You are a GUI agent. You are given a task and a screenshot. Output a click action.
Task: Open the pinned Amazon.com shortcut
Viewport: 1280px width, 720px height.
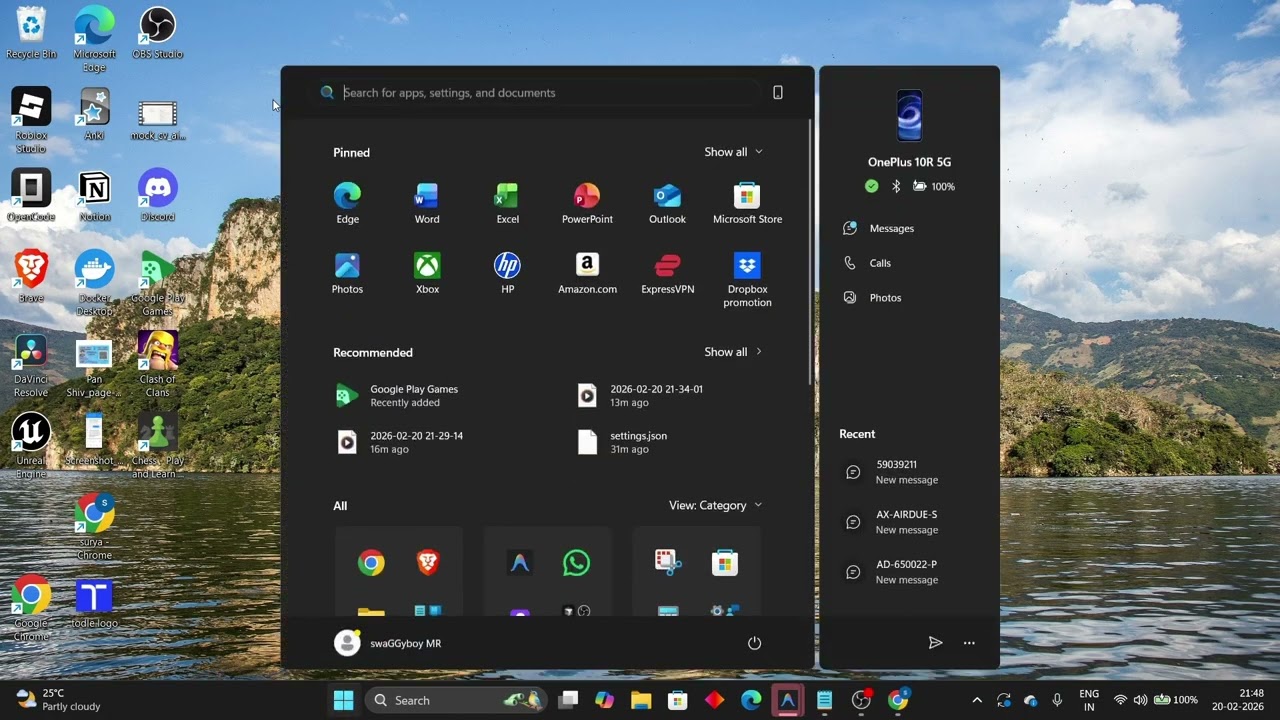tap(587, 274)
